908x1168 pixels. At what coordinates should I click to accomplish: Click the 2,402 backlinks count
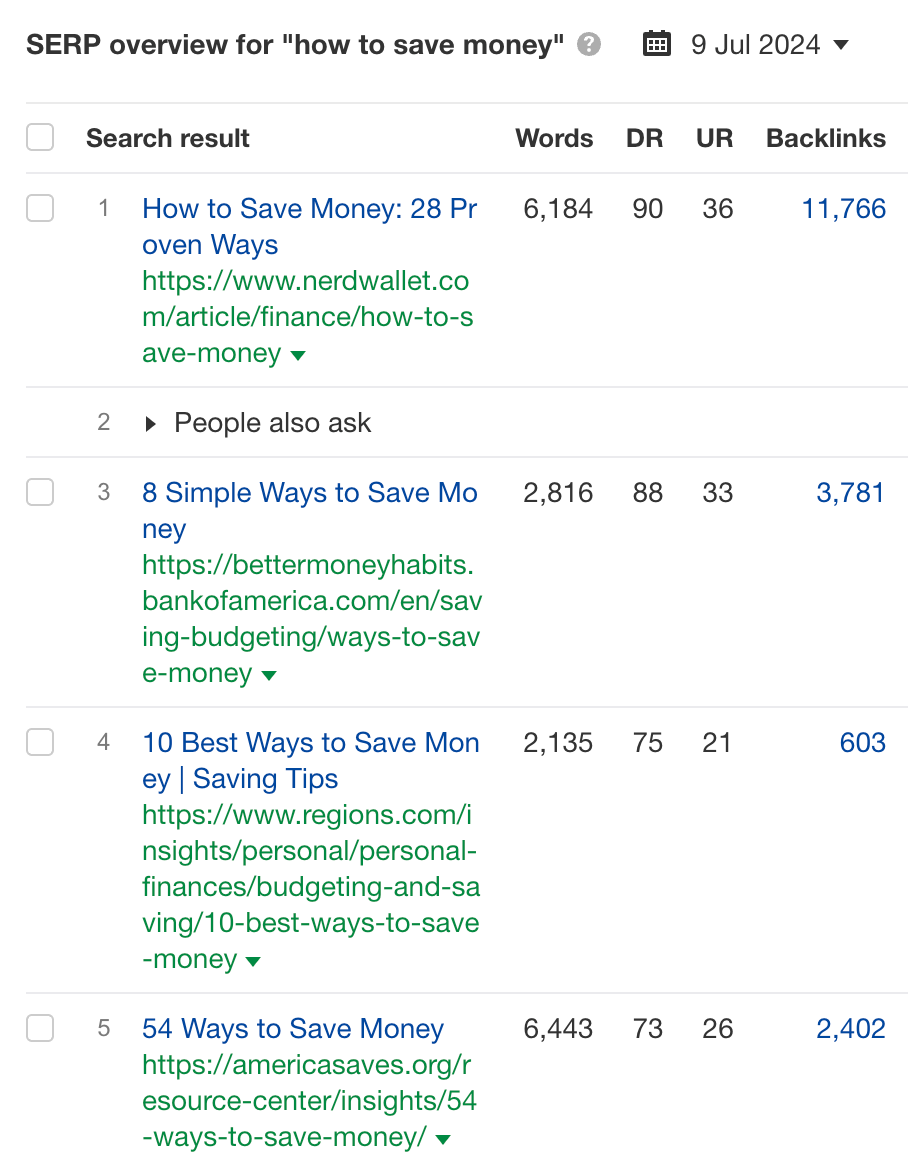pyautogui.click(x=850, y=1029)
